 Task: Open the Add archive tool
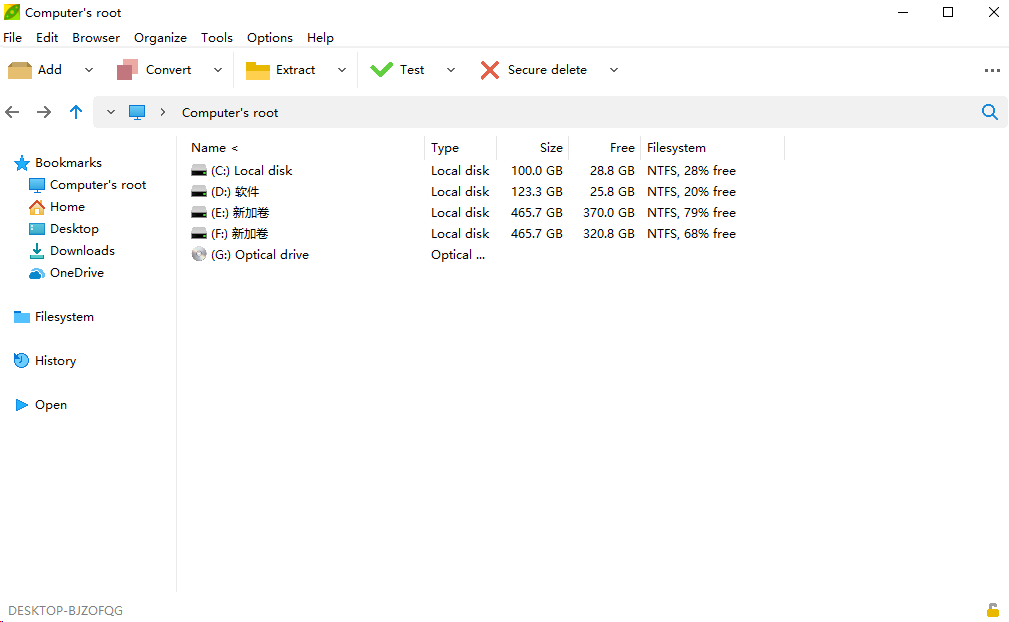click(40, 70)
